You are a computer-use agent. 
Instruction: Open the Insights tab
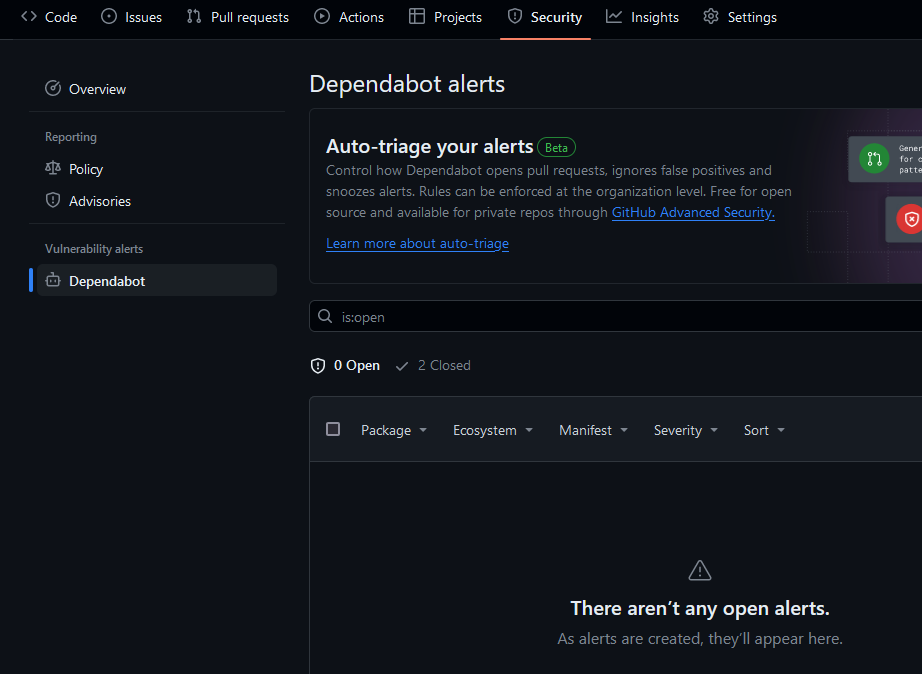643,17
